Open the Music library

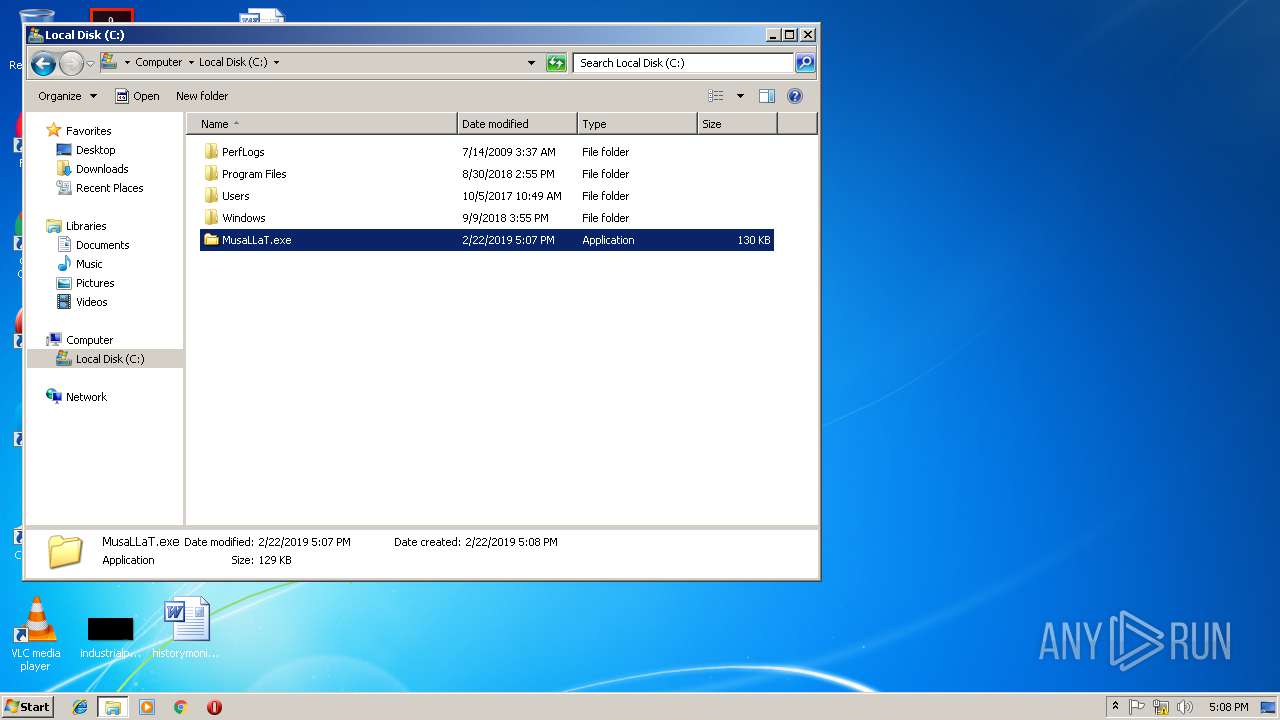pos(89,264)
